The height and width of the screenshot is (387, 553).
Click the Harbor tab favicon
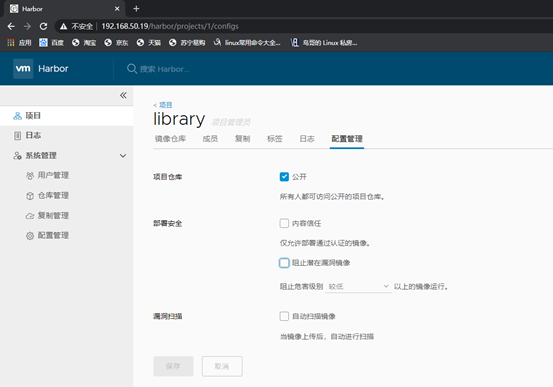(x=14, y=9)
